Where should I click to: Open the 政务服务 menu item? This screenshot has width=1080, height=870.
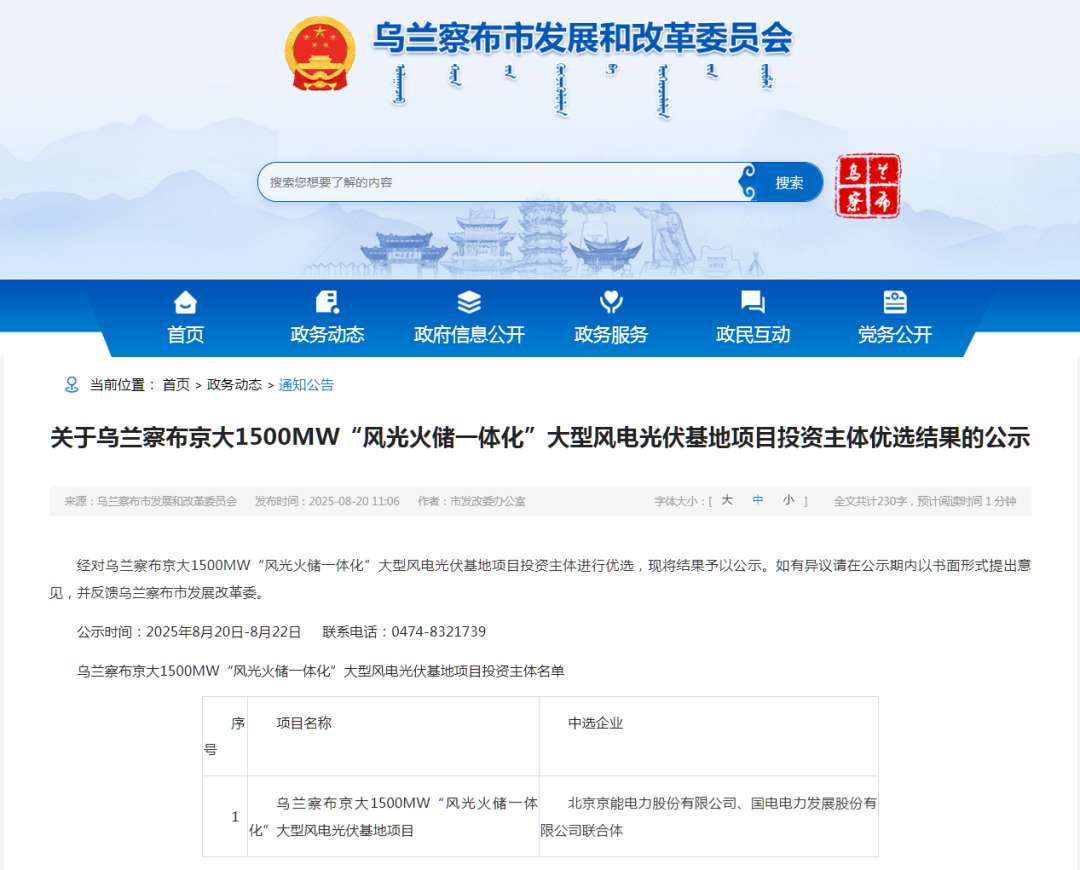point(610,335)
